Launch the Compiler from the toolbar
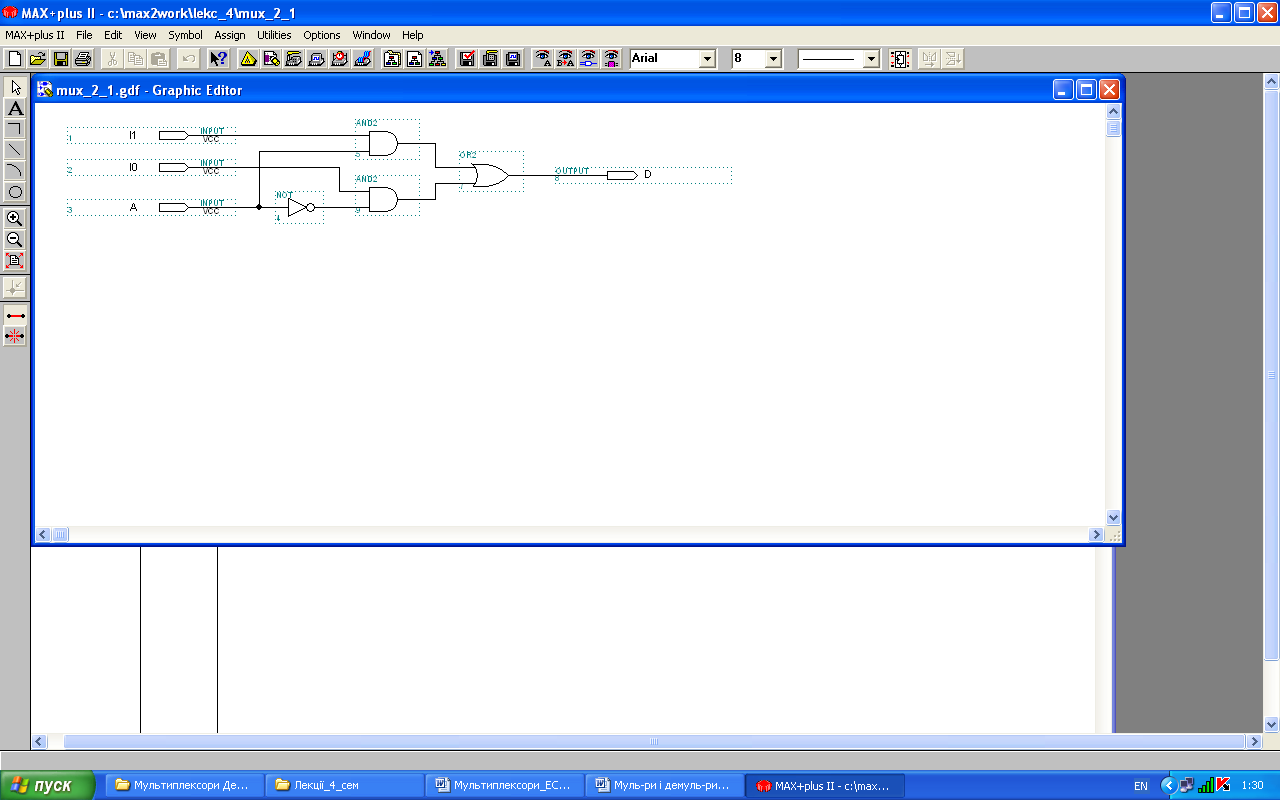Screen dimensions: 1280x800 click(x=294, y=59)
